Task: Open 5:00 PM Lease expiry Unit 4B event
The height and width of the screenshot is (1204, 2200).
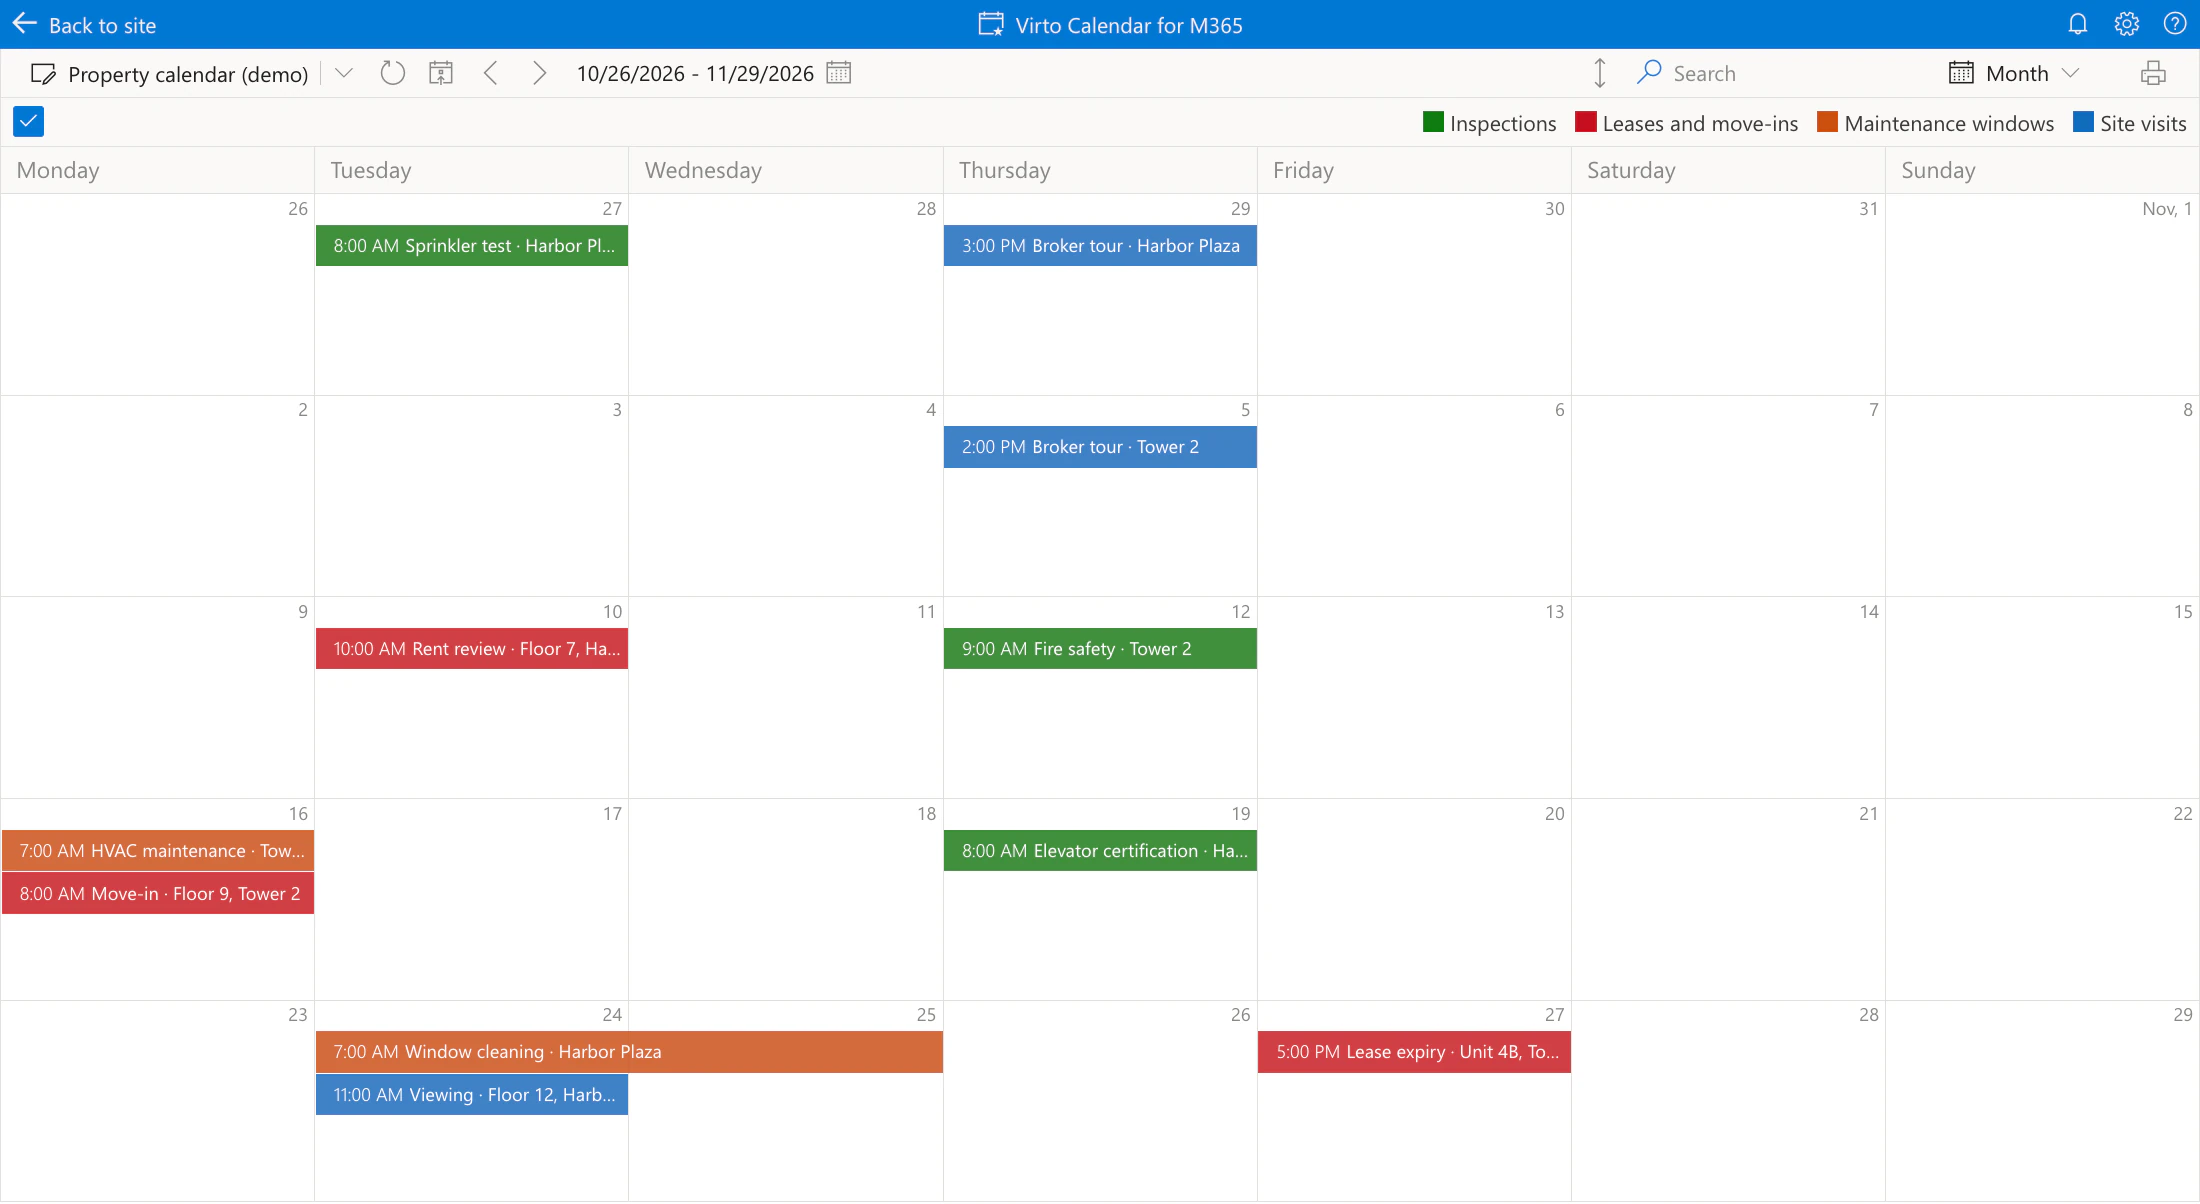Action: (x=1414, y=1052)
